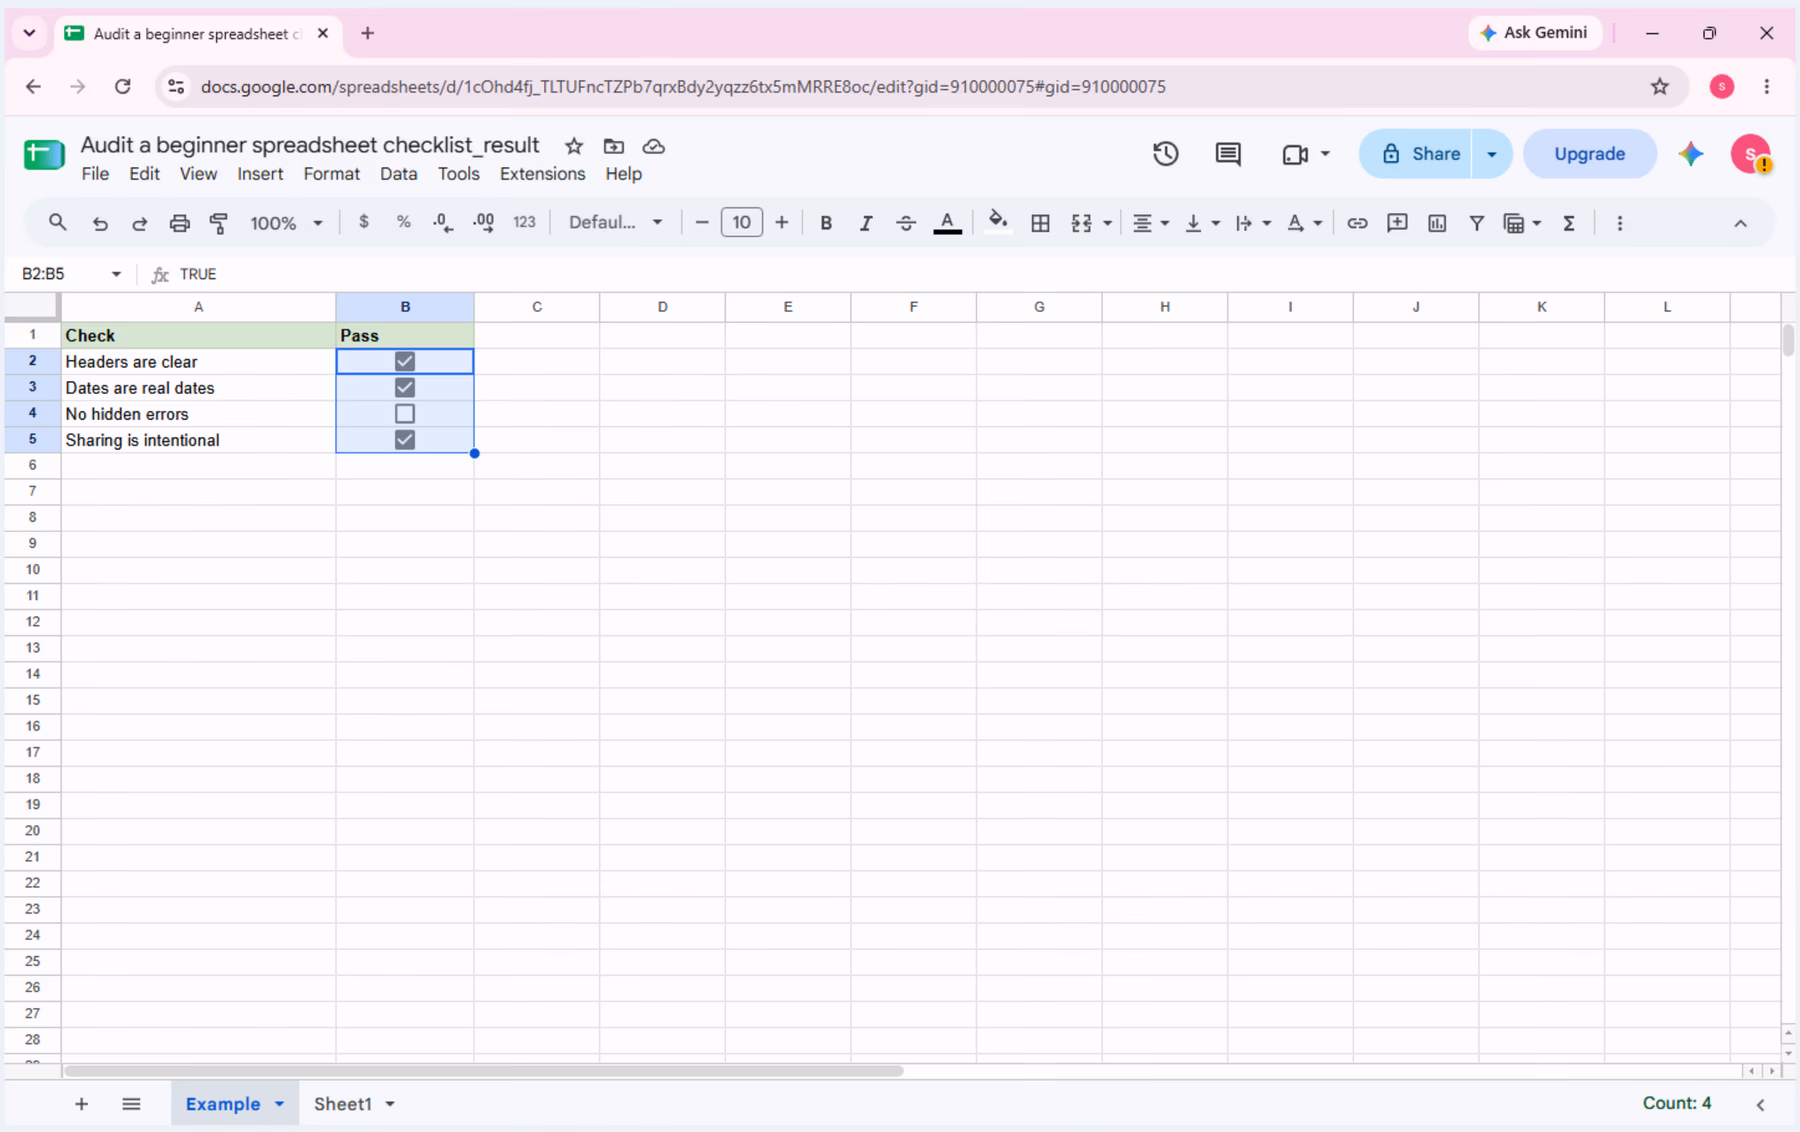The image size is (1800, 1132).
Task: Open the Data menu
Action: (x=398, y=174)
